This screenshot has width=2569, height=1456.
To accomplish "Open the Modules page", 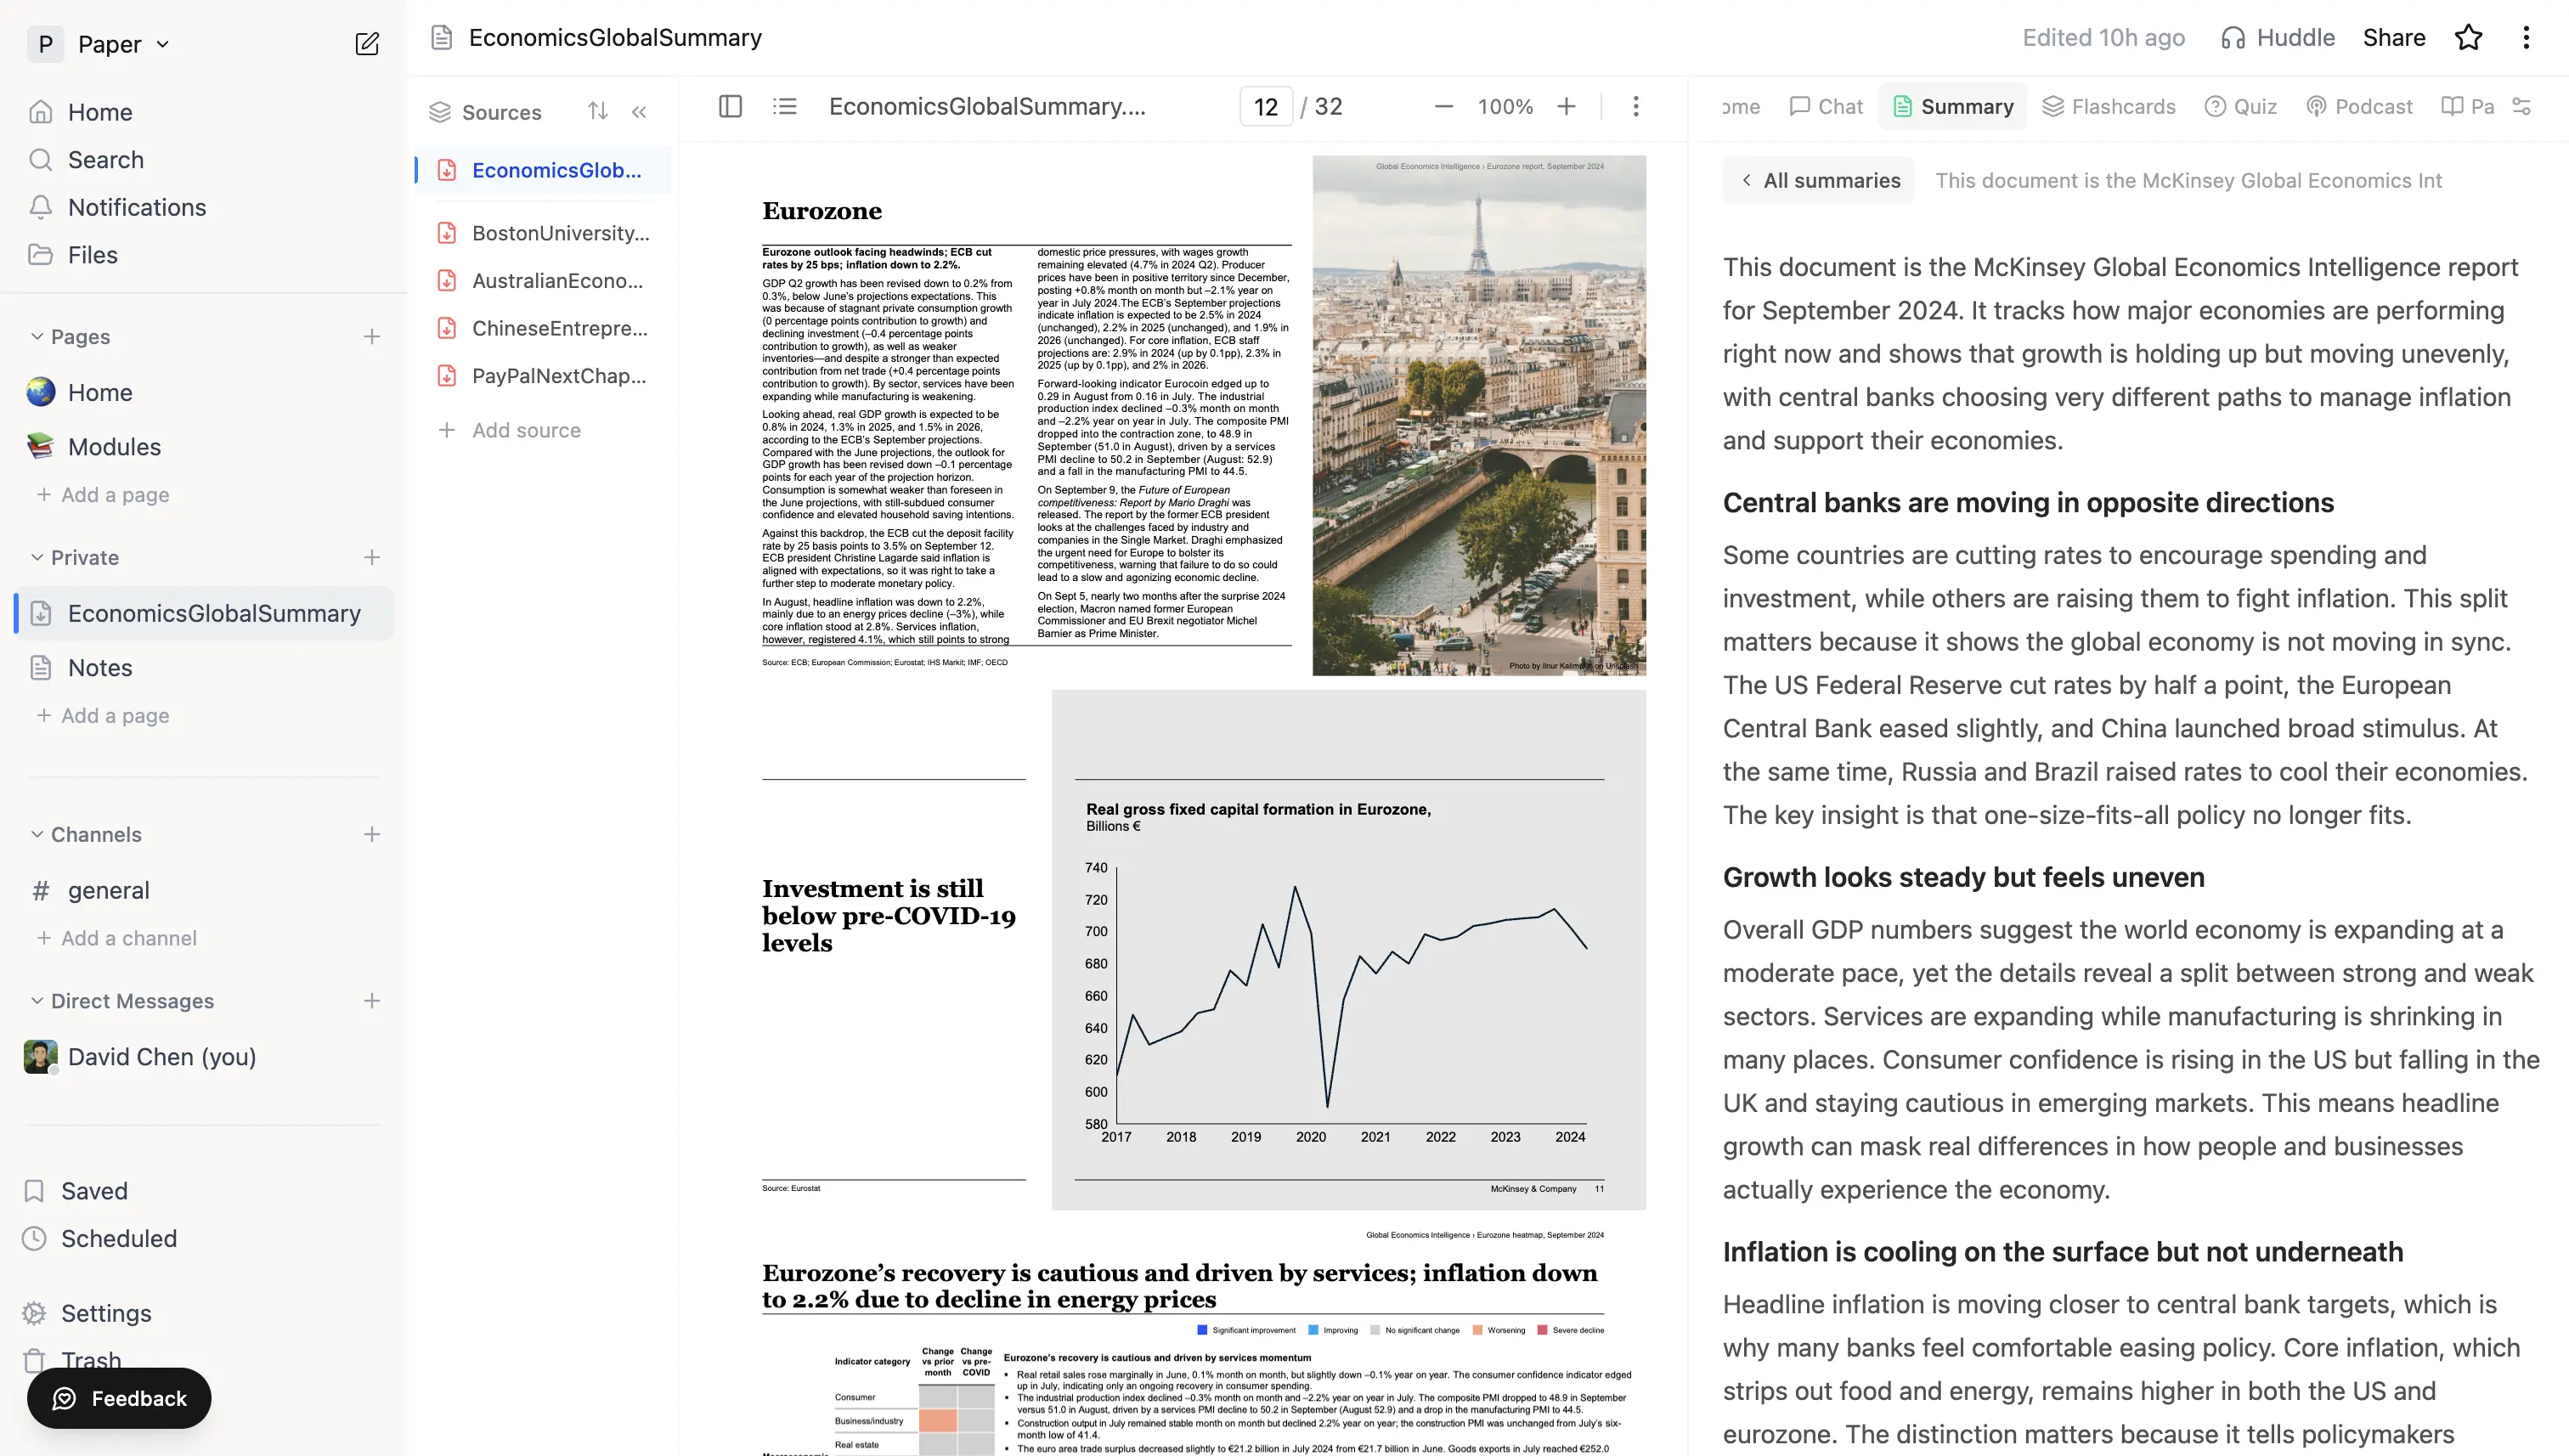I will coord(114,447).
